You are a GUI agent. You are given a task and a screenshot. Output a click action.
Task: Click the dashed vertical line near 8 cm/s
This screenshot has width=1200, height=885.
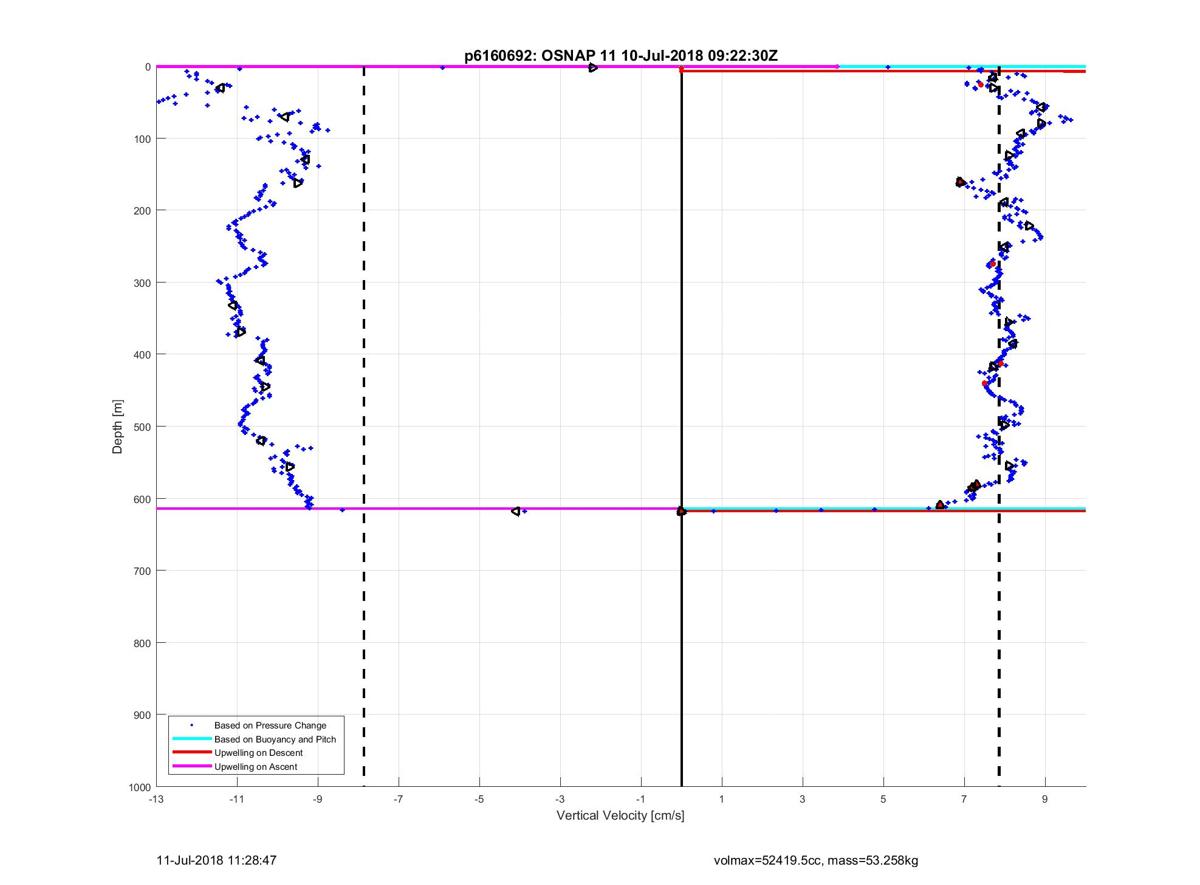click(999, 427)
